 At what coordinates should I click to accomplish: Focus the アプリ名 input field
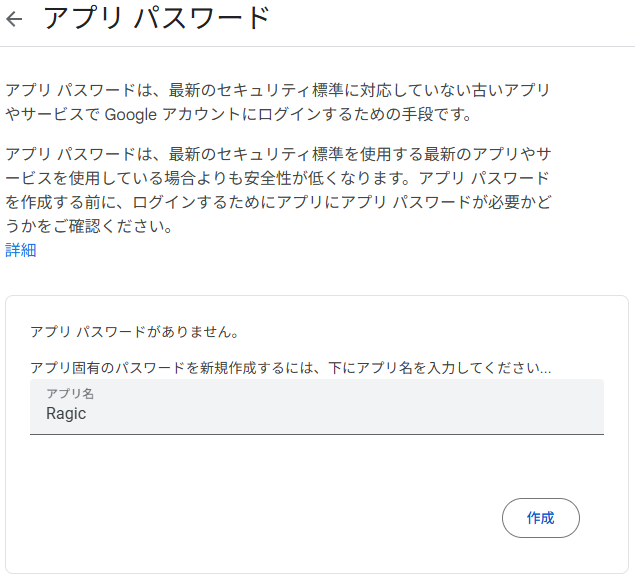pyautogui.click(x=317, y=407)
